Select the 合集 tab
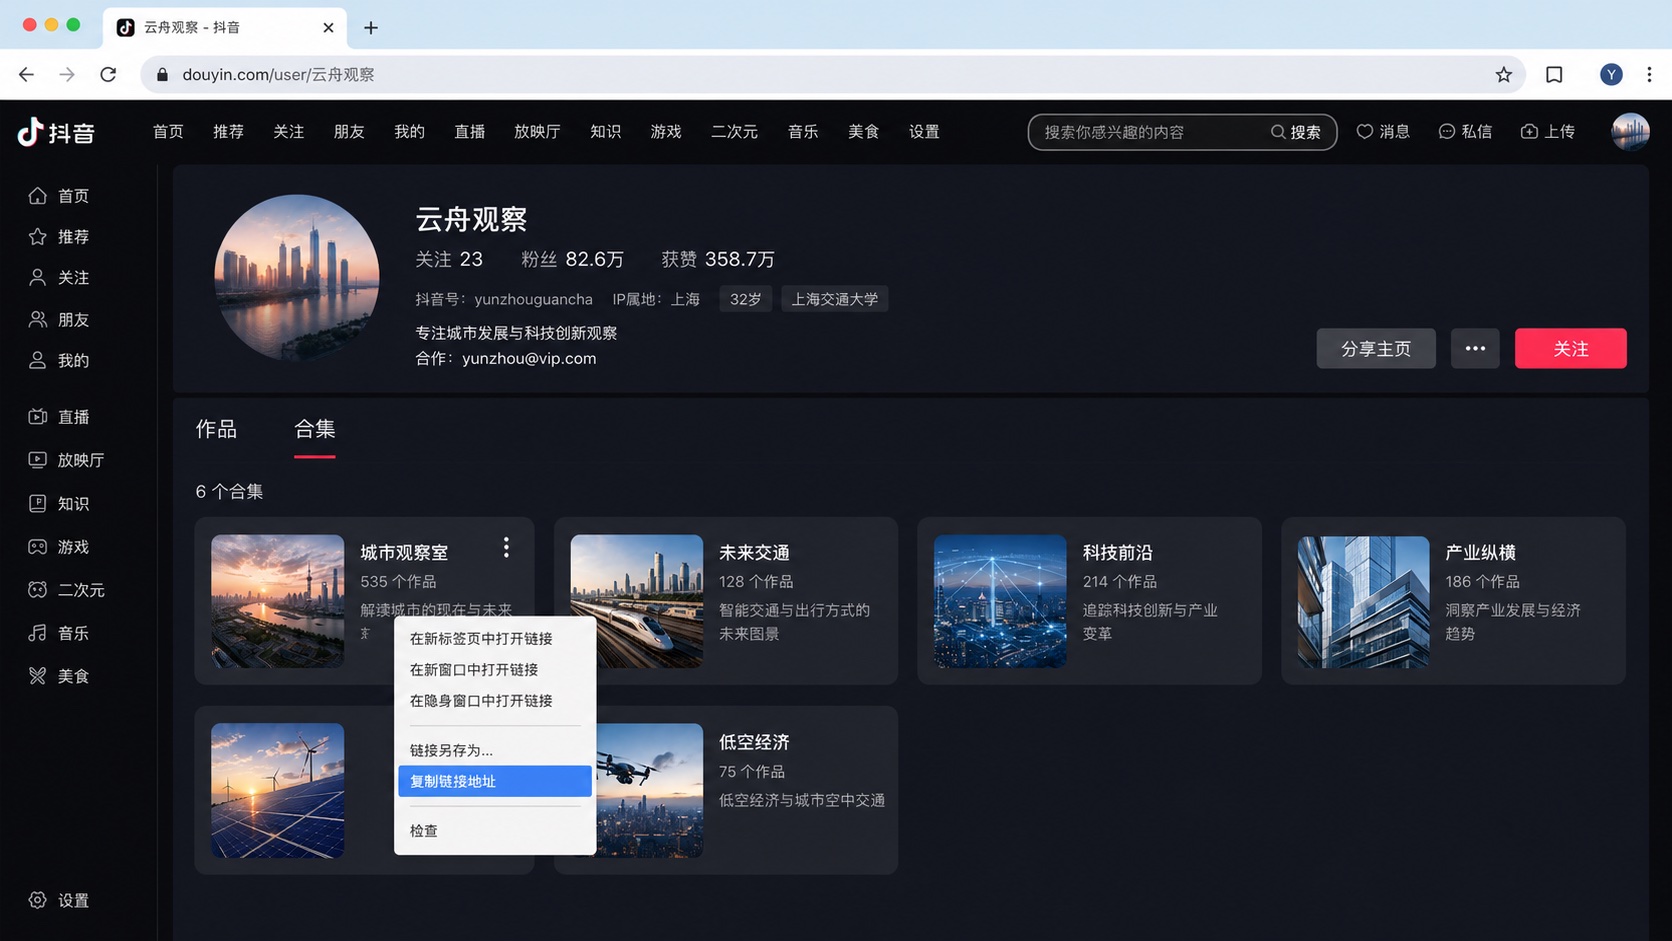The width and height of the screenshot is (1672, 941). 314,429
